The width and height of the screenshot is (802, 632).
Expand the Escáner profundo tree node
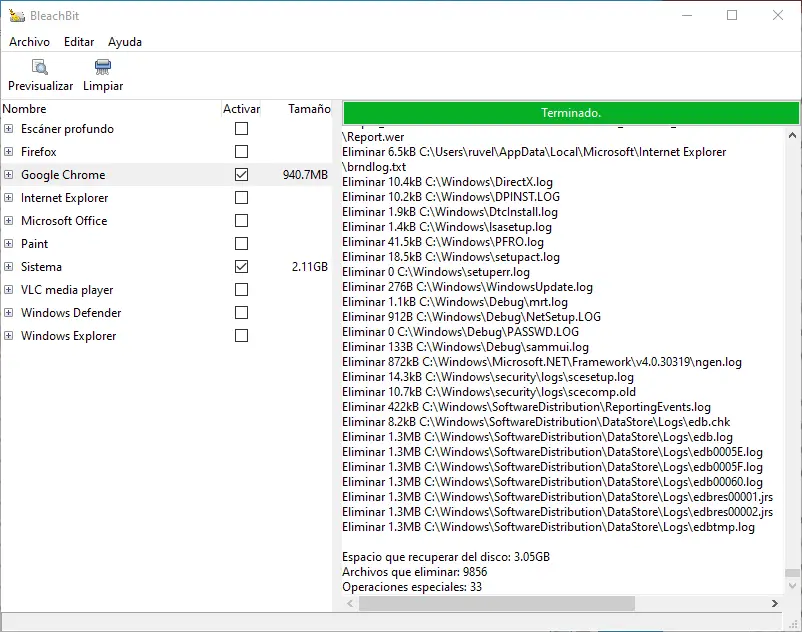point(8,128)
